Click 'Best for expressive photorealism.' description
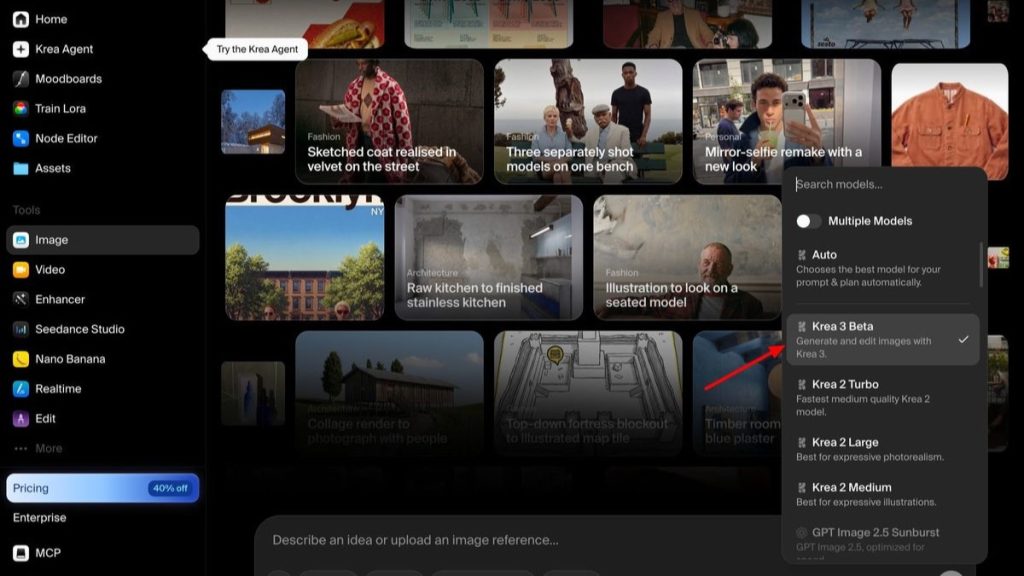1024x576 pixels. coord(870,457)
